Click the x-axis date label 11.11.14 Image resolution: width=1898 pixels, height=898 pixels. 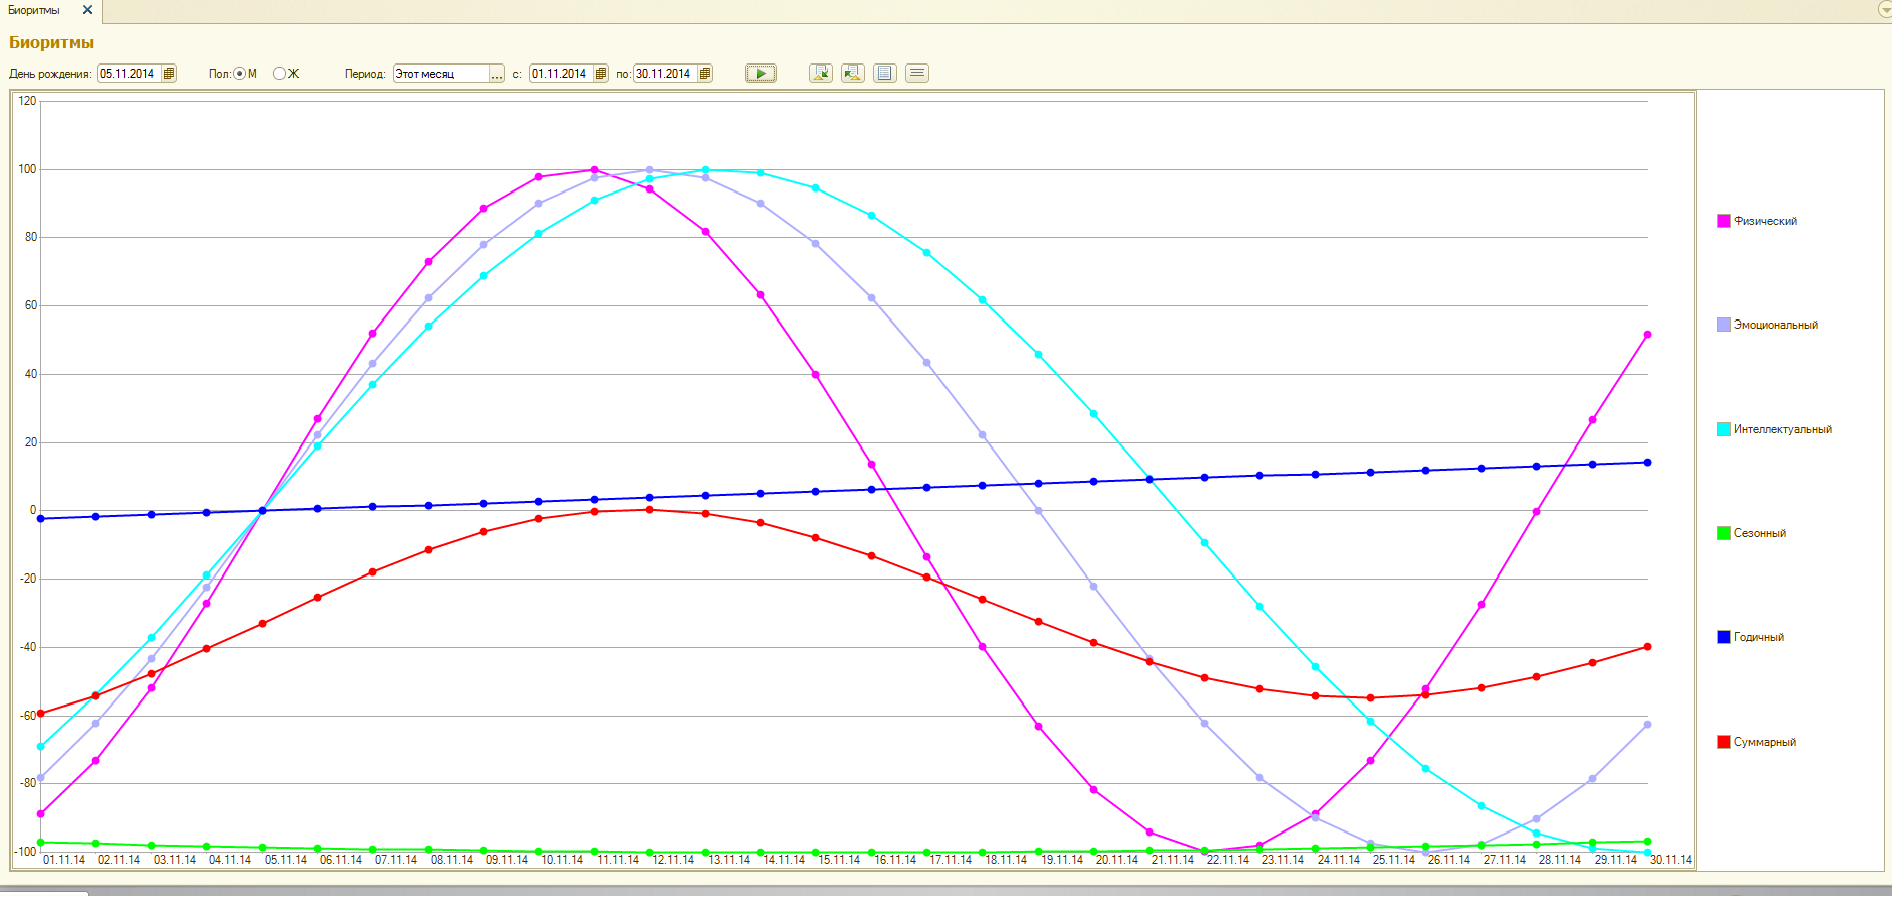(618, 860)
